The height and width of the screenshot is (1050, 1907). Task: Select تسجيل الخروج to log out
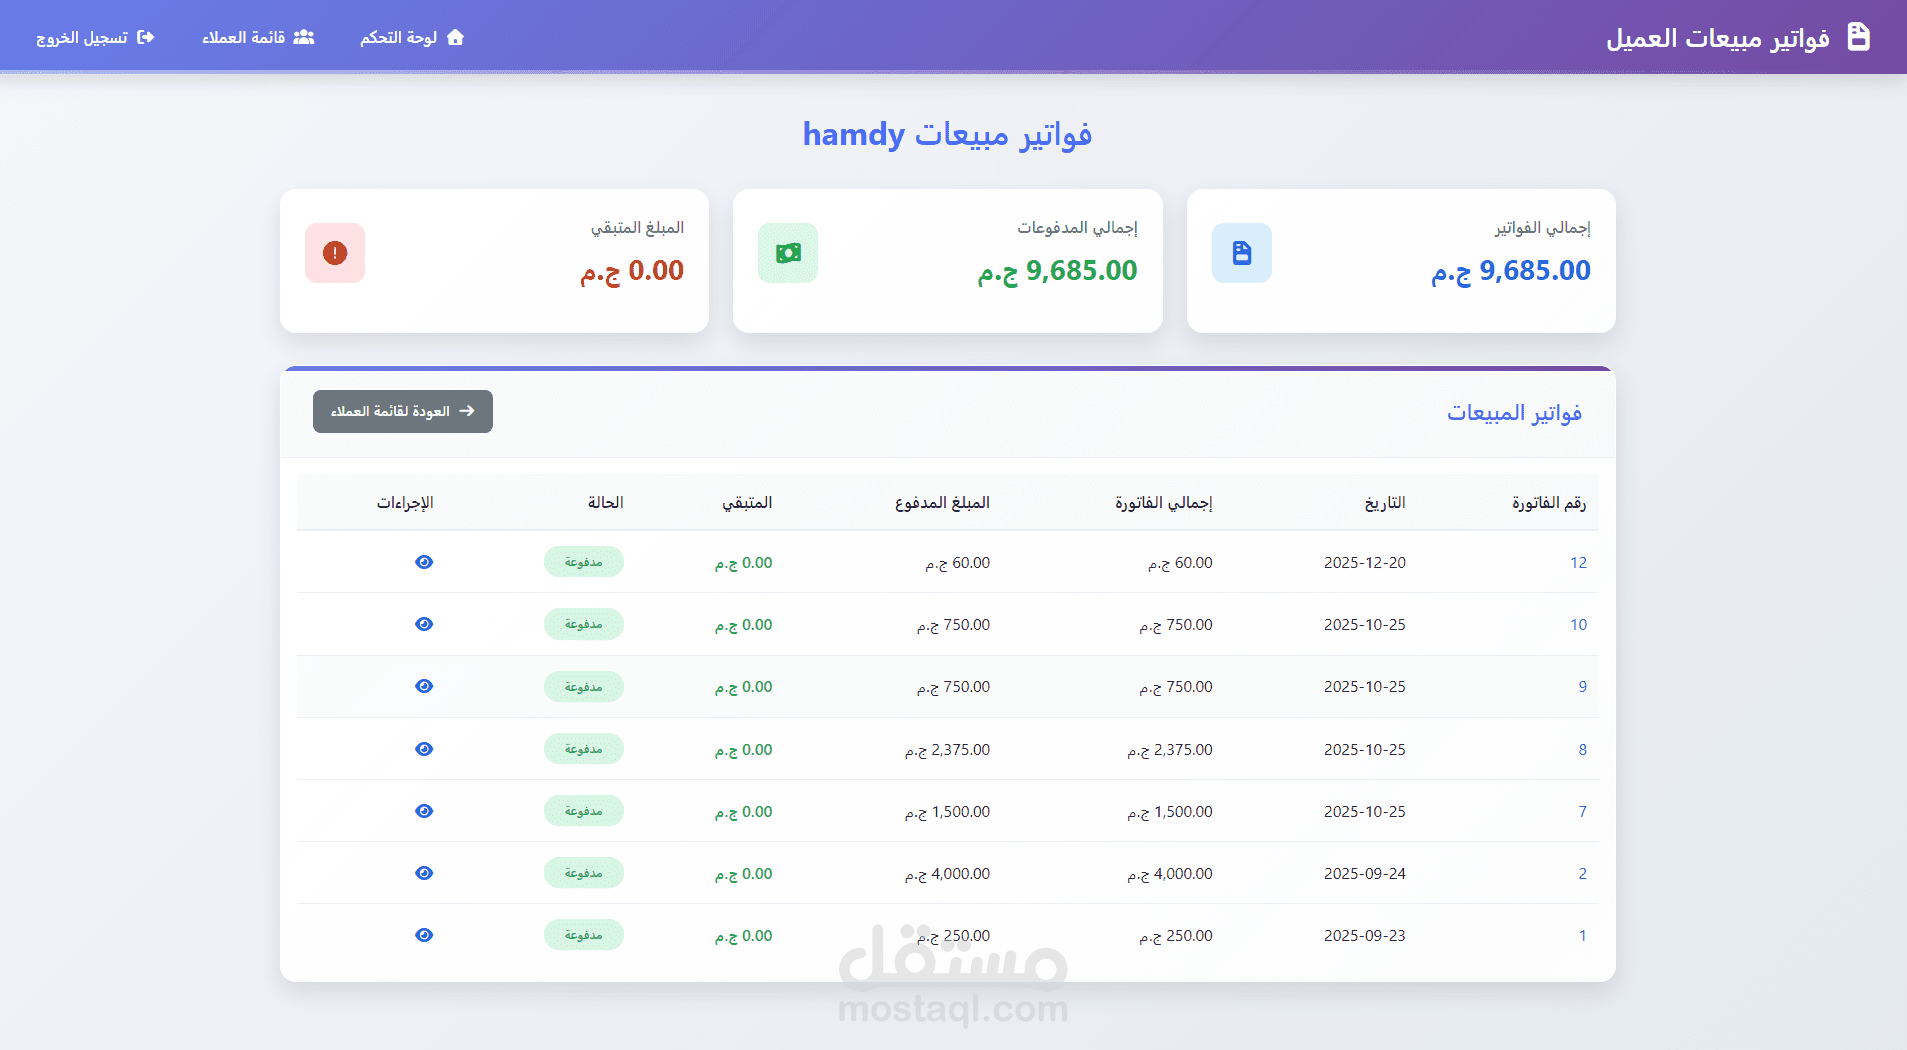95,37
